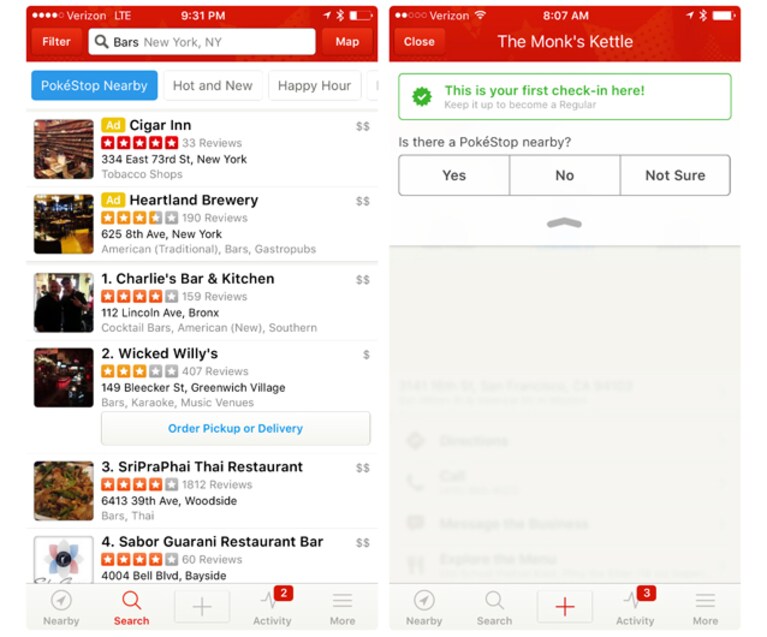Screen dimensions: 767x637
Task: Tap the red plus check-in icon
Action: pos(564,607)
